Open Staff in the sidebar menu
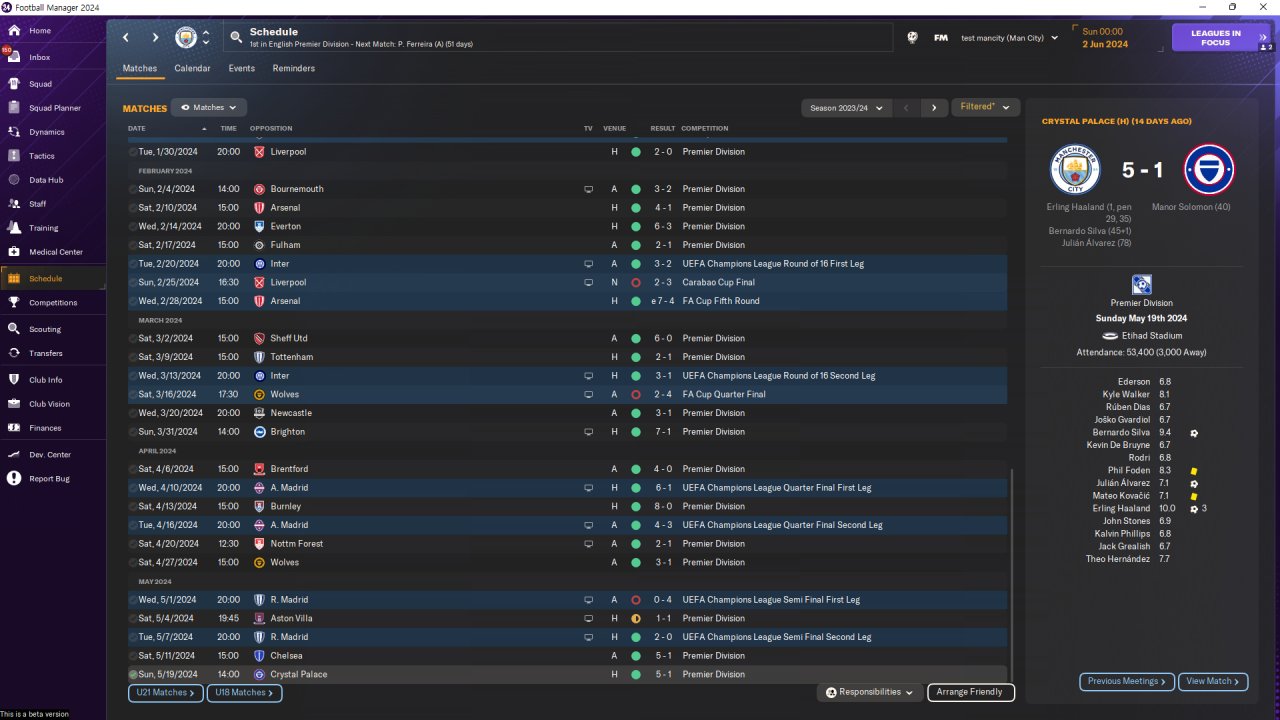 pyautogui.click(x=38, y=204)
